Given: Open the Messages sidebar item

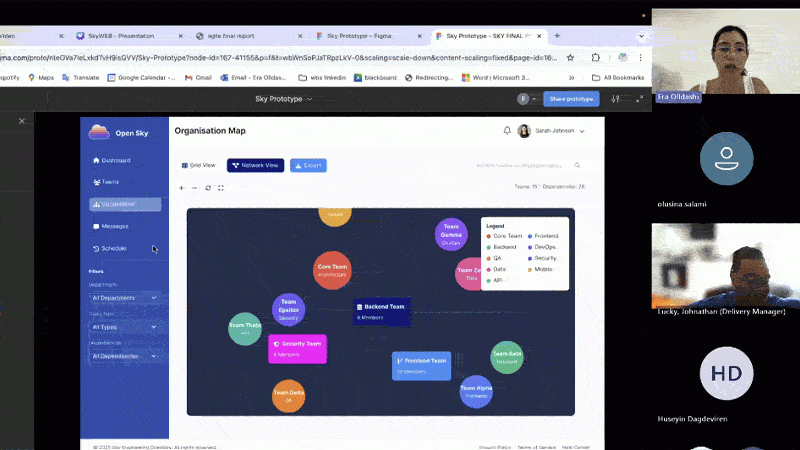Looking at the screenshot, I should (111, 226).
